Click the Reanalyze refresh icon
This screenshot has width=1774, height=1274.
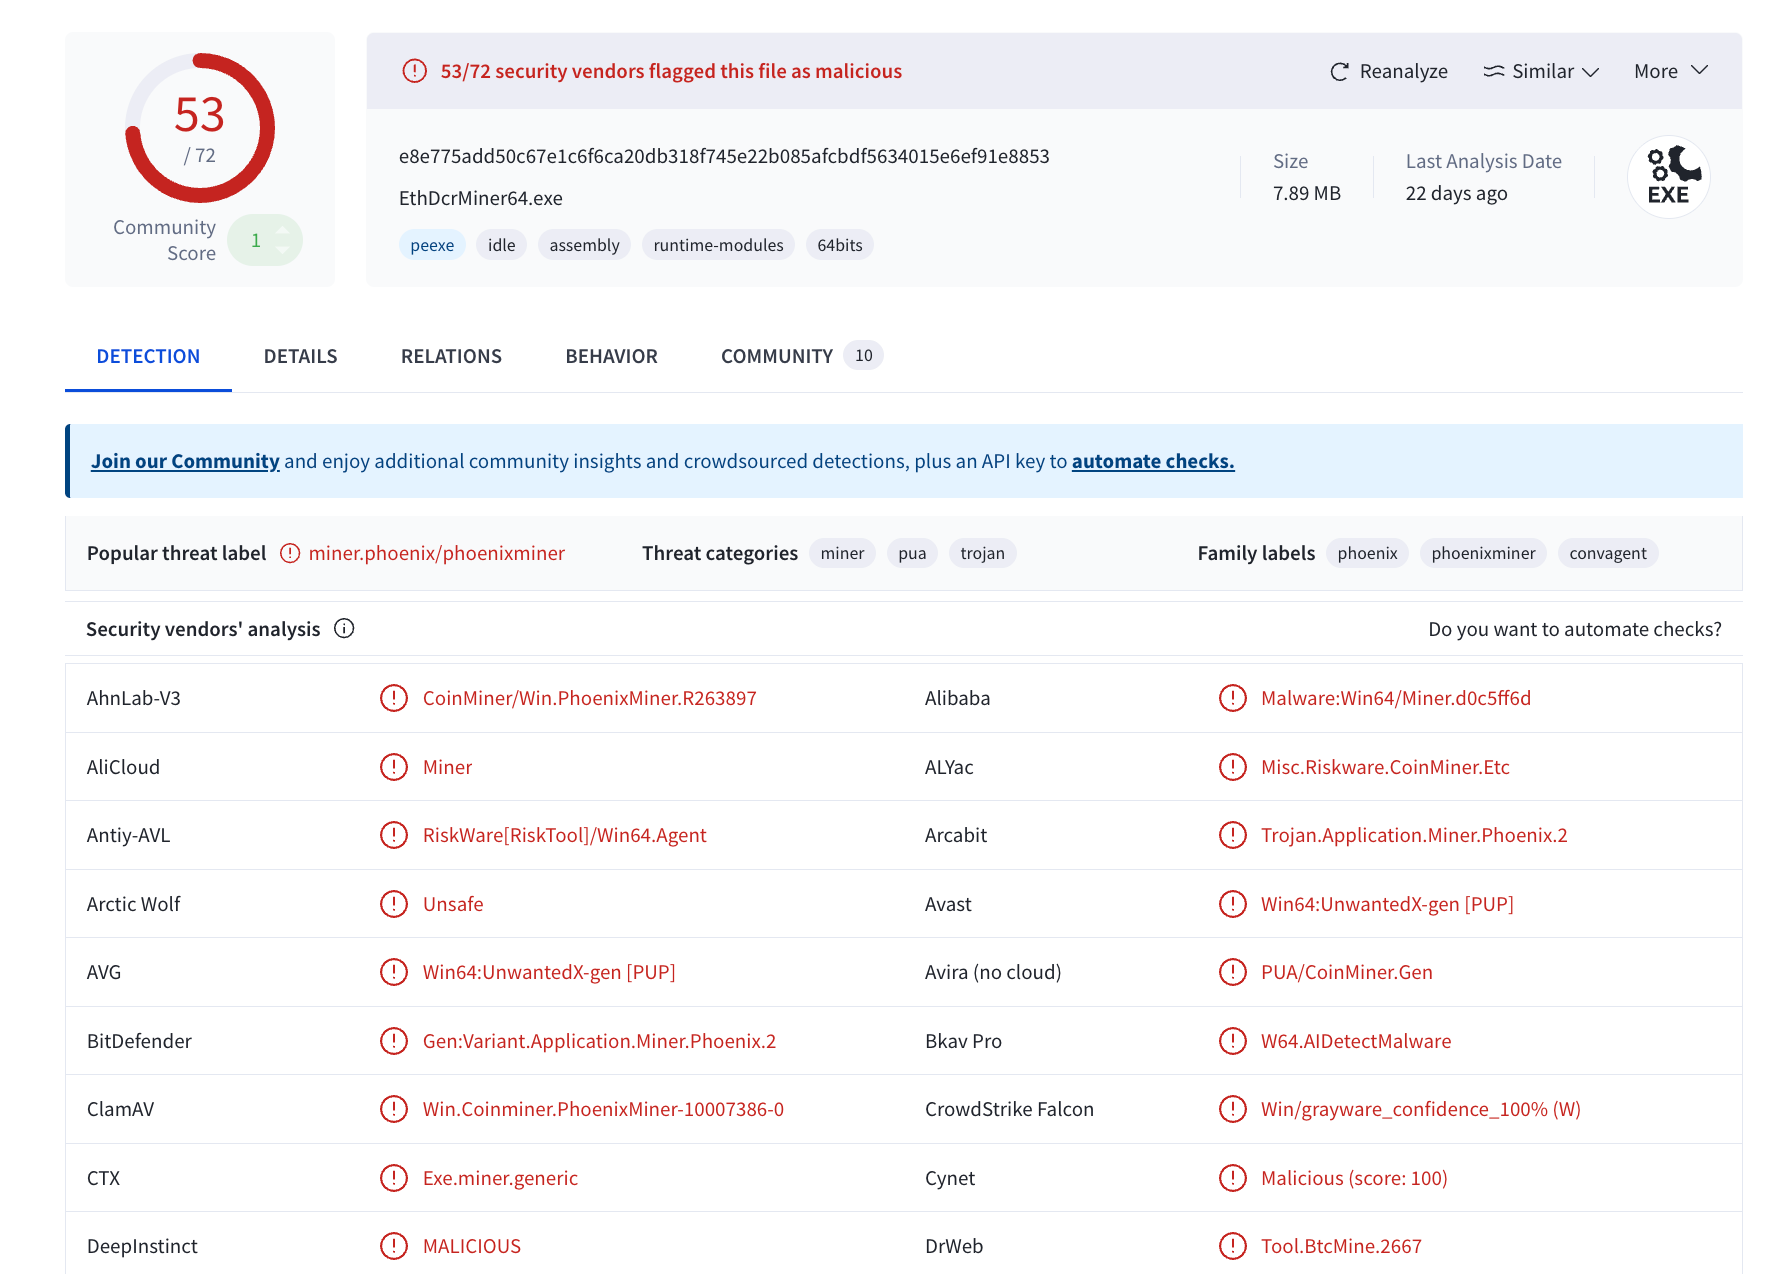click(1339, 72)
